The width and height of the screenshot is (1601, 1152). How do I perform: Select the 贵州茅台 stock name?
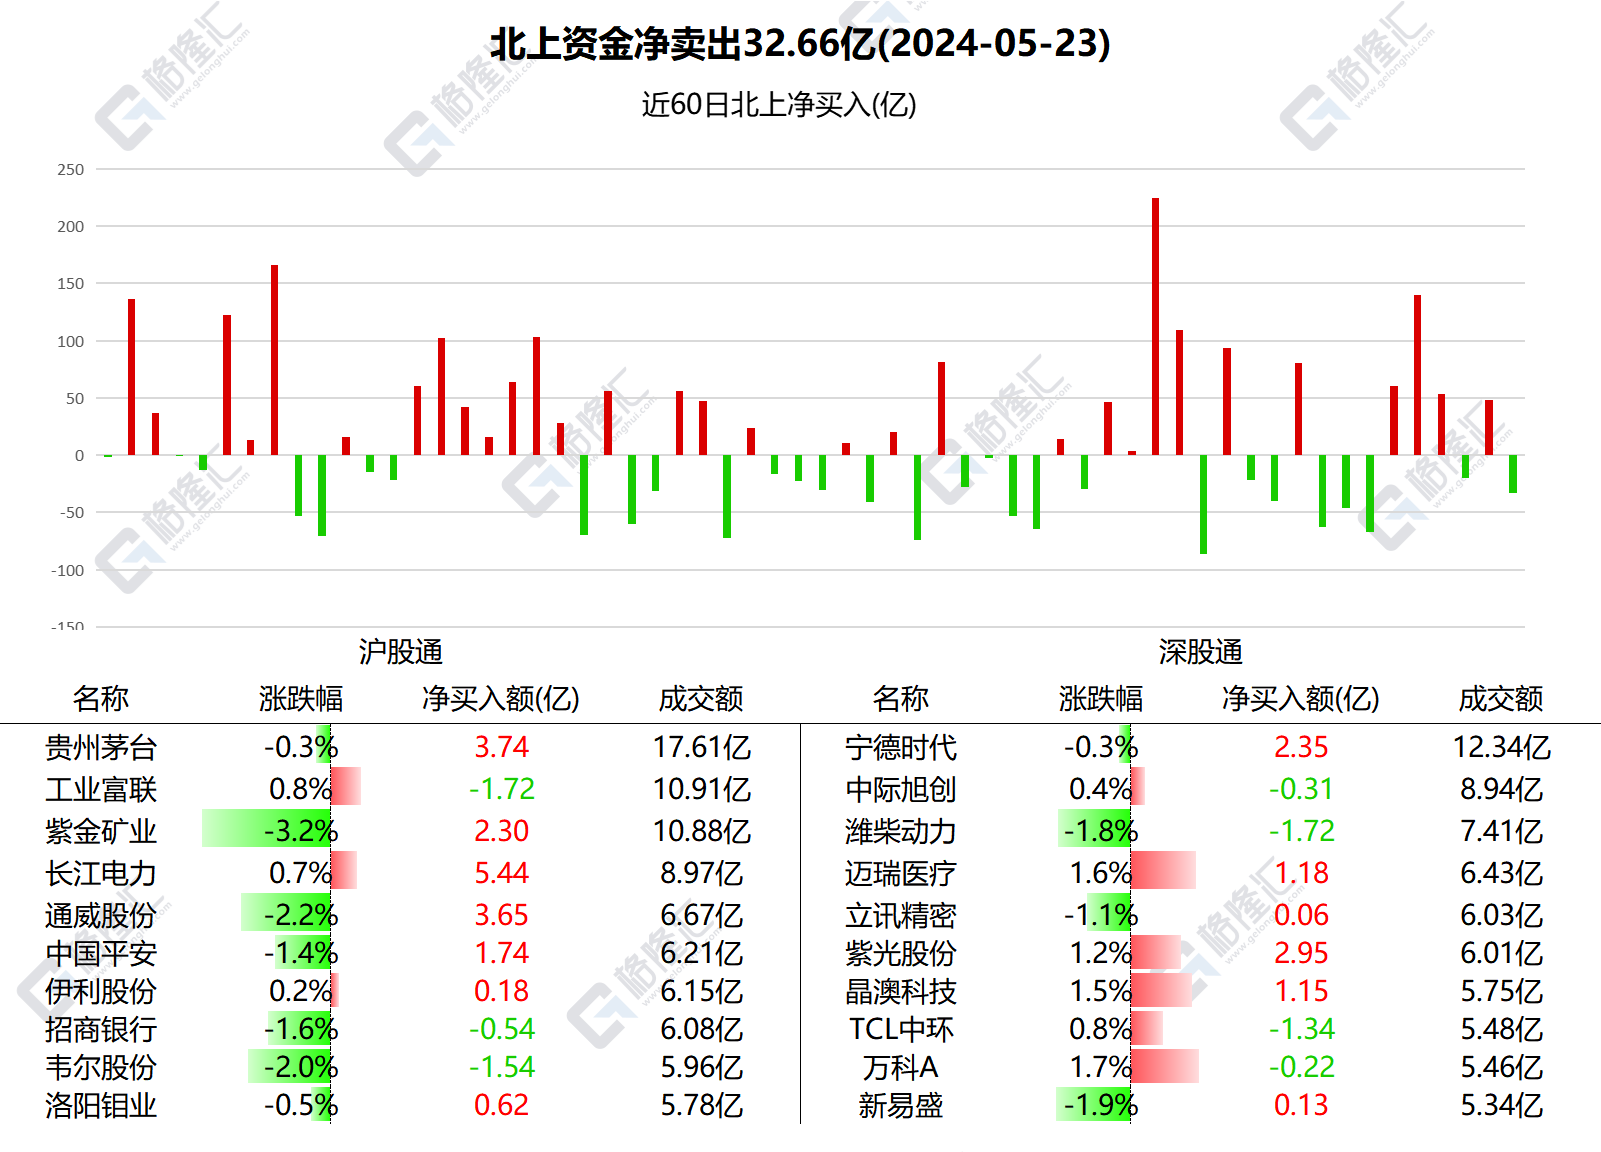[101, 747]
